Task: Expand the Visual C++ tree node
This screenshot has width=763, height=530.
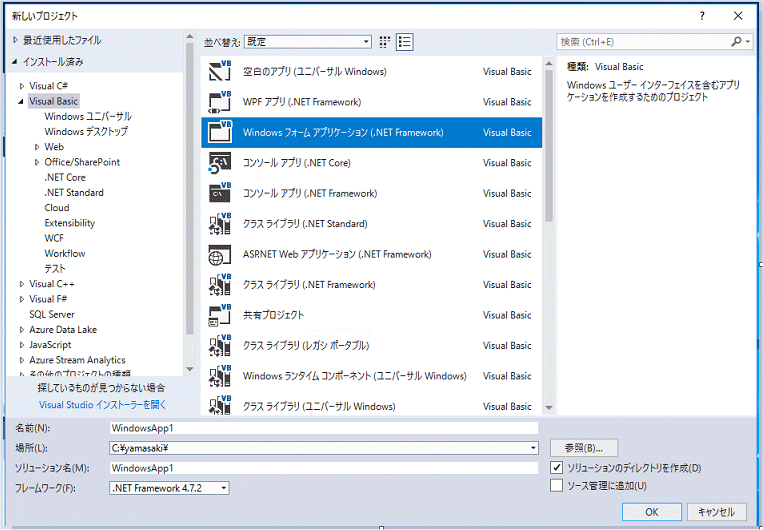Action: pos(21,284)
